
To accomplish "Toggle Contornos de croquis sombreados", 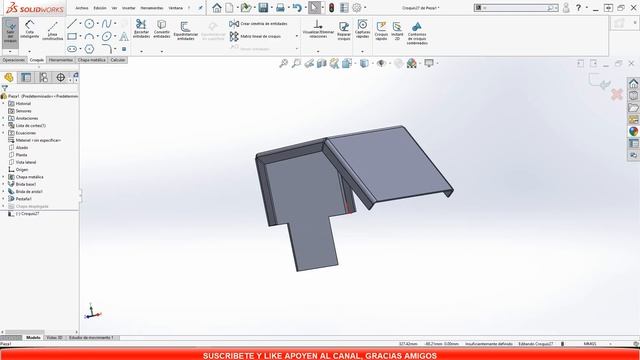I will [x=417, y=33].
